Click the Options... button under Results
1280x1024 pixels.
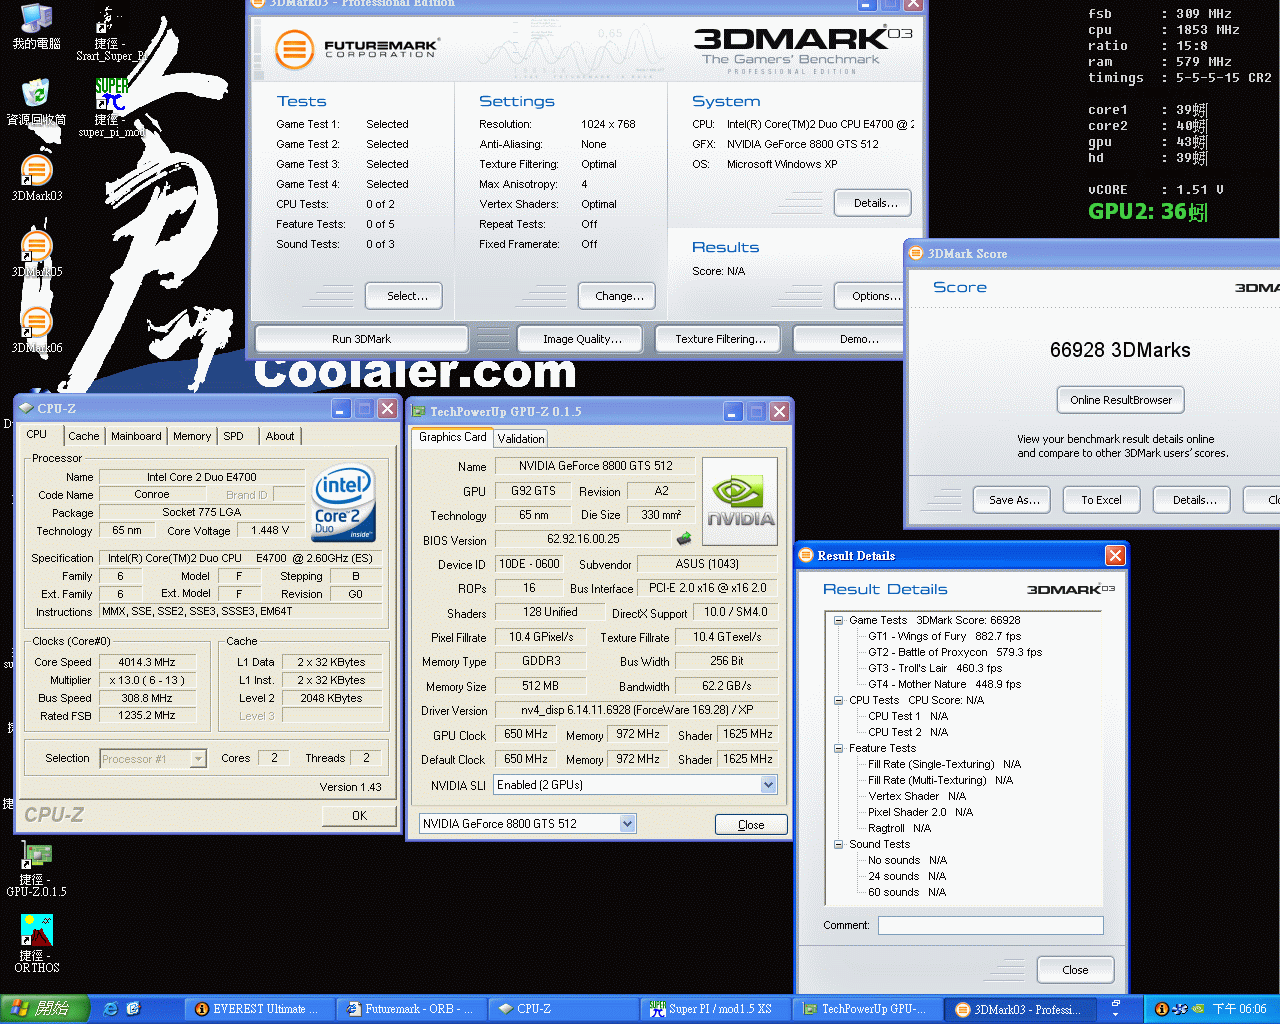tap(871, 296)
